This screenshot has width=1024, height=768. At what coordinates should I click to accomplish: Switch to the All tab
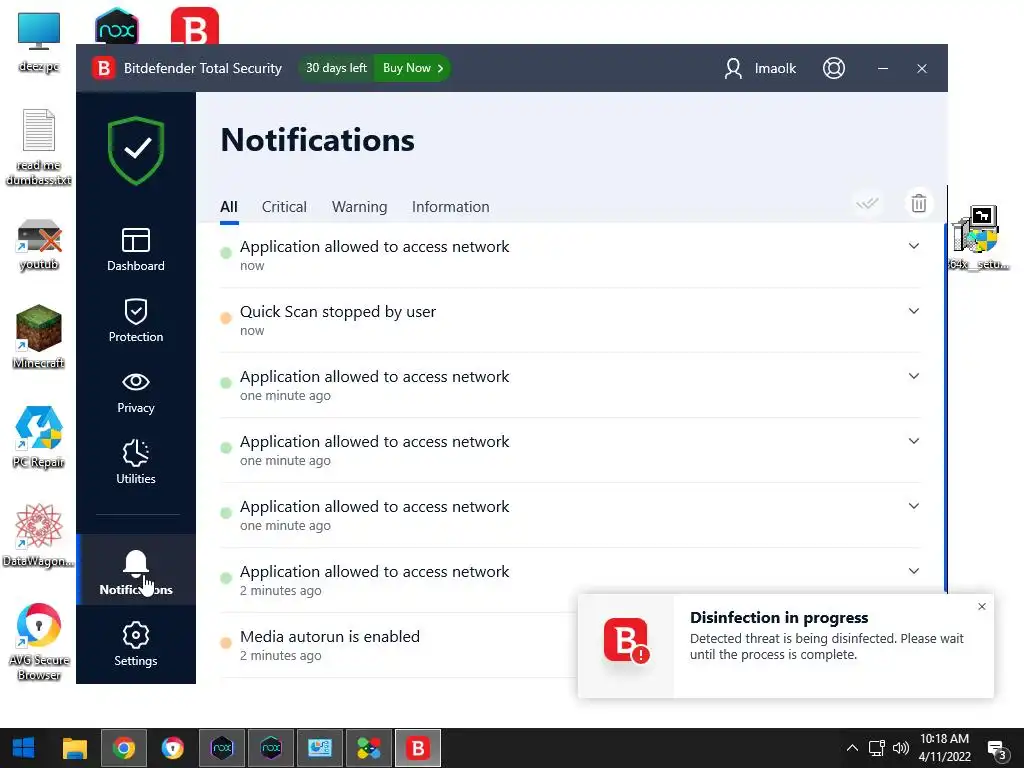229,207
